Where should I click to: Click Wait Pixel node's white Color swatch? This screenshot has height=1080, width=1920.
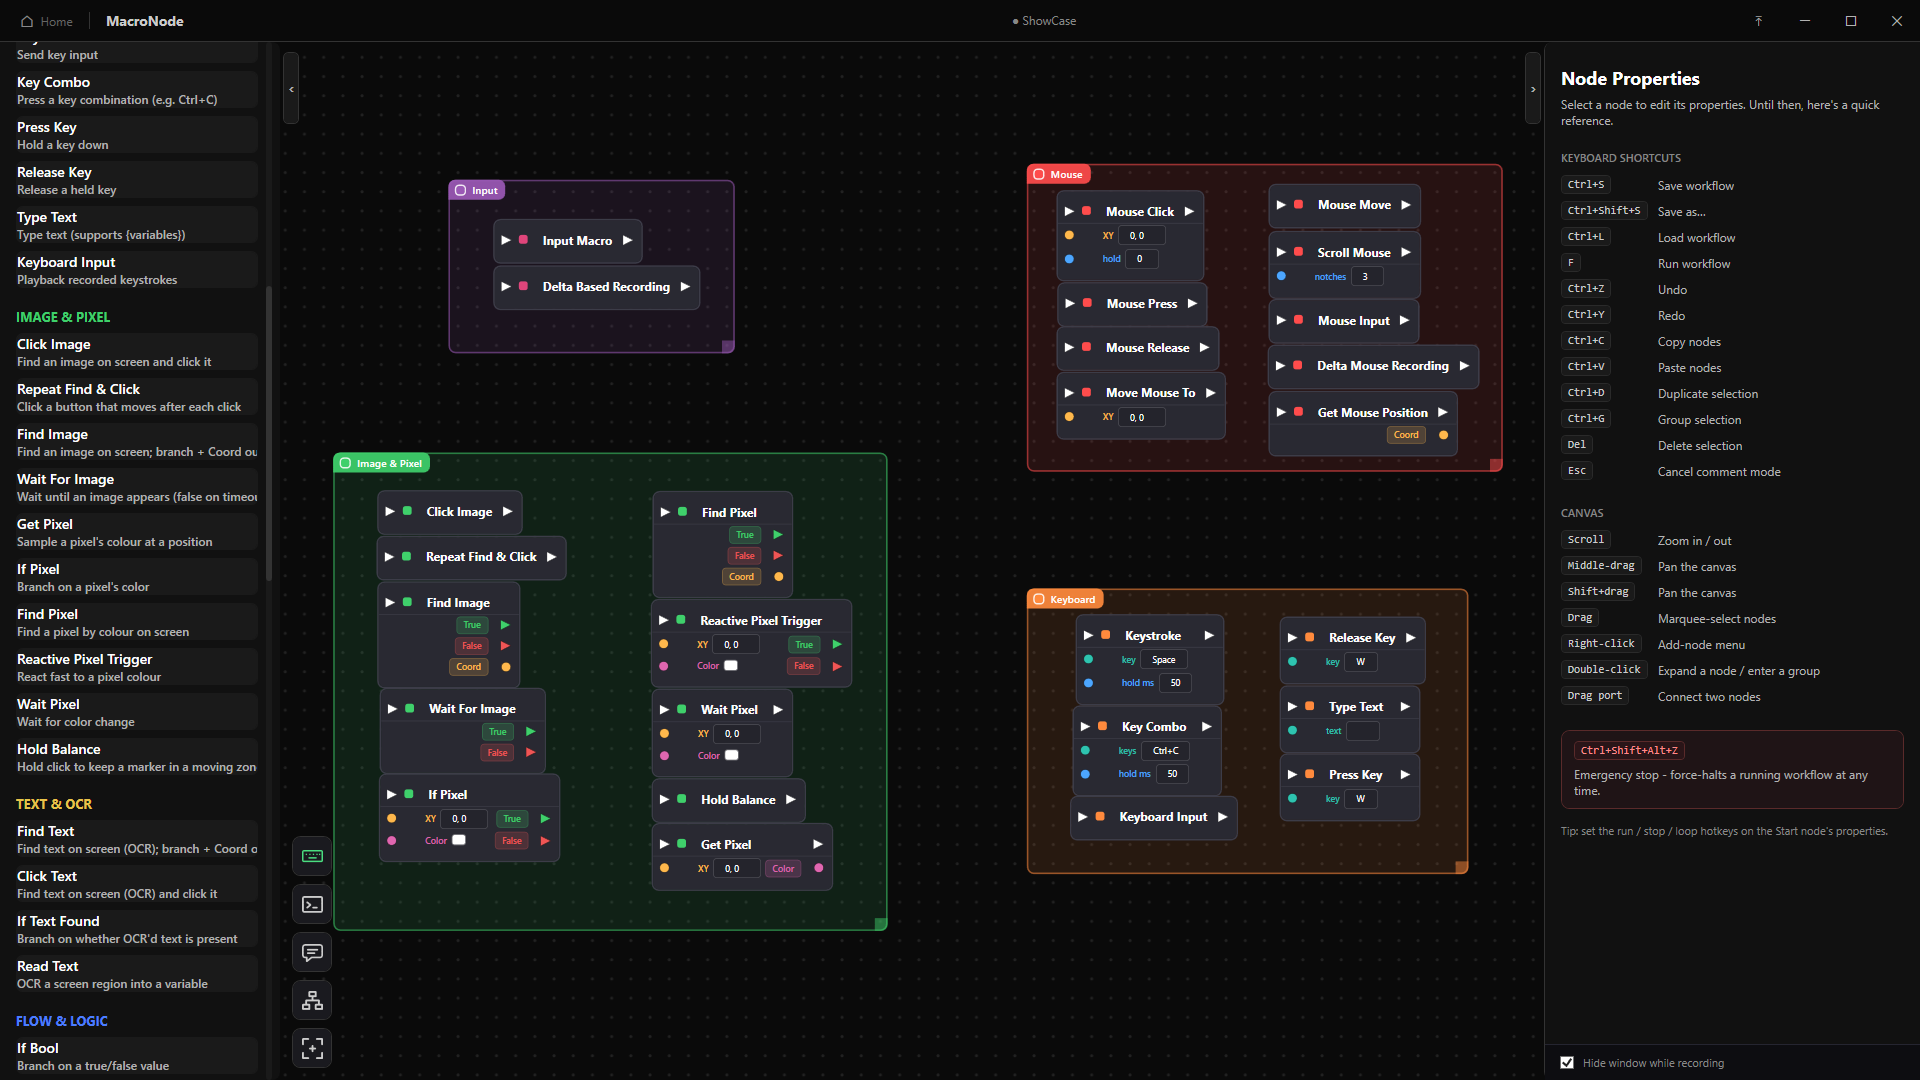pyautogui.click(x=732, y=755)
